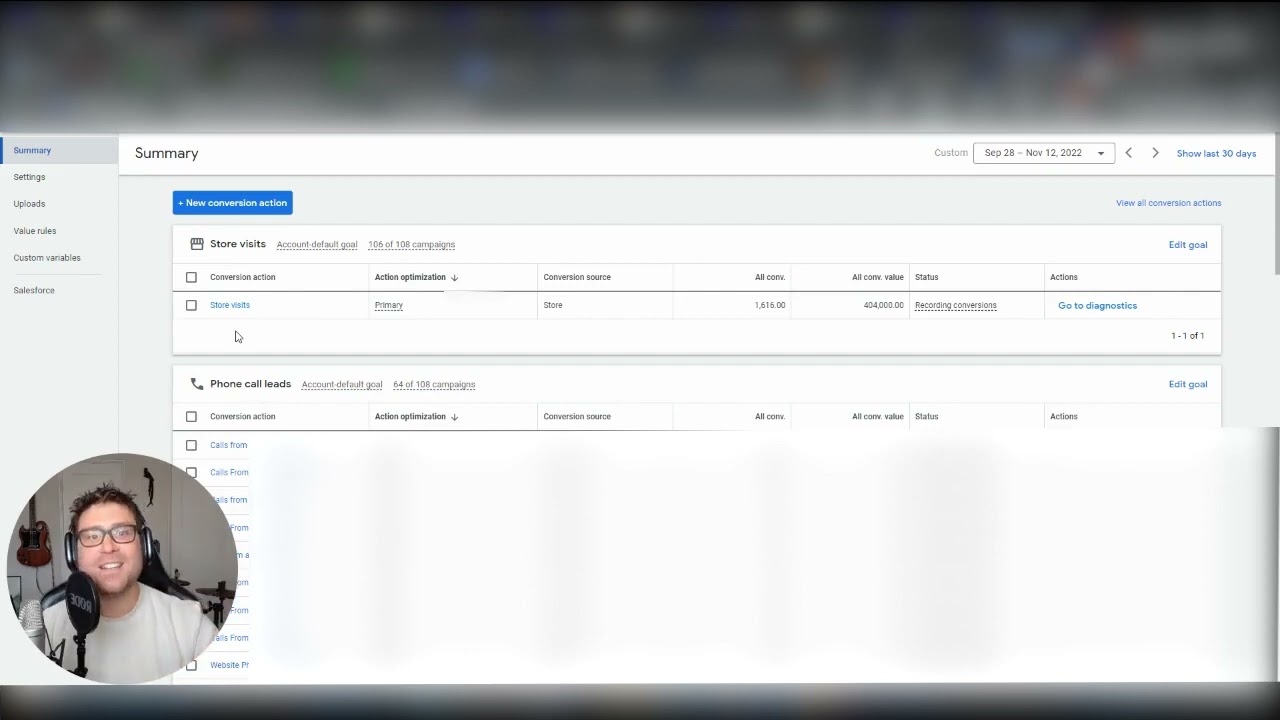Click the presenter webcam thumbnail
Image resolution: width=1280 pixels, height=720 pixels.
pyautogui.click(x=122, y=569)
